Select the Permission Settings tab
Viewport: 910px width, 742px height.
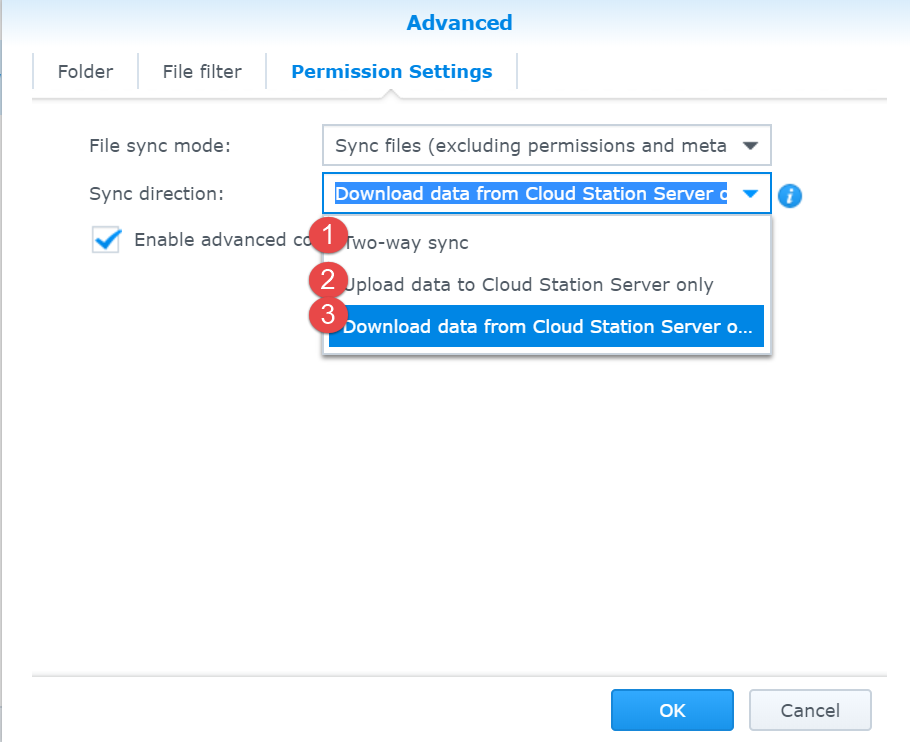tap(391, 72)
